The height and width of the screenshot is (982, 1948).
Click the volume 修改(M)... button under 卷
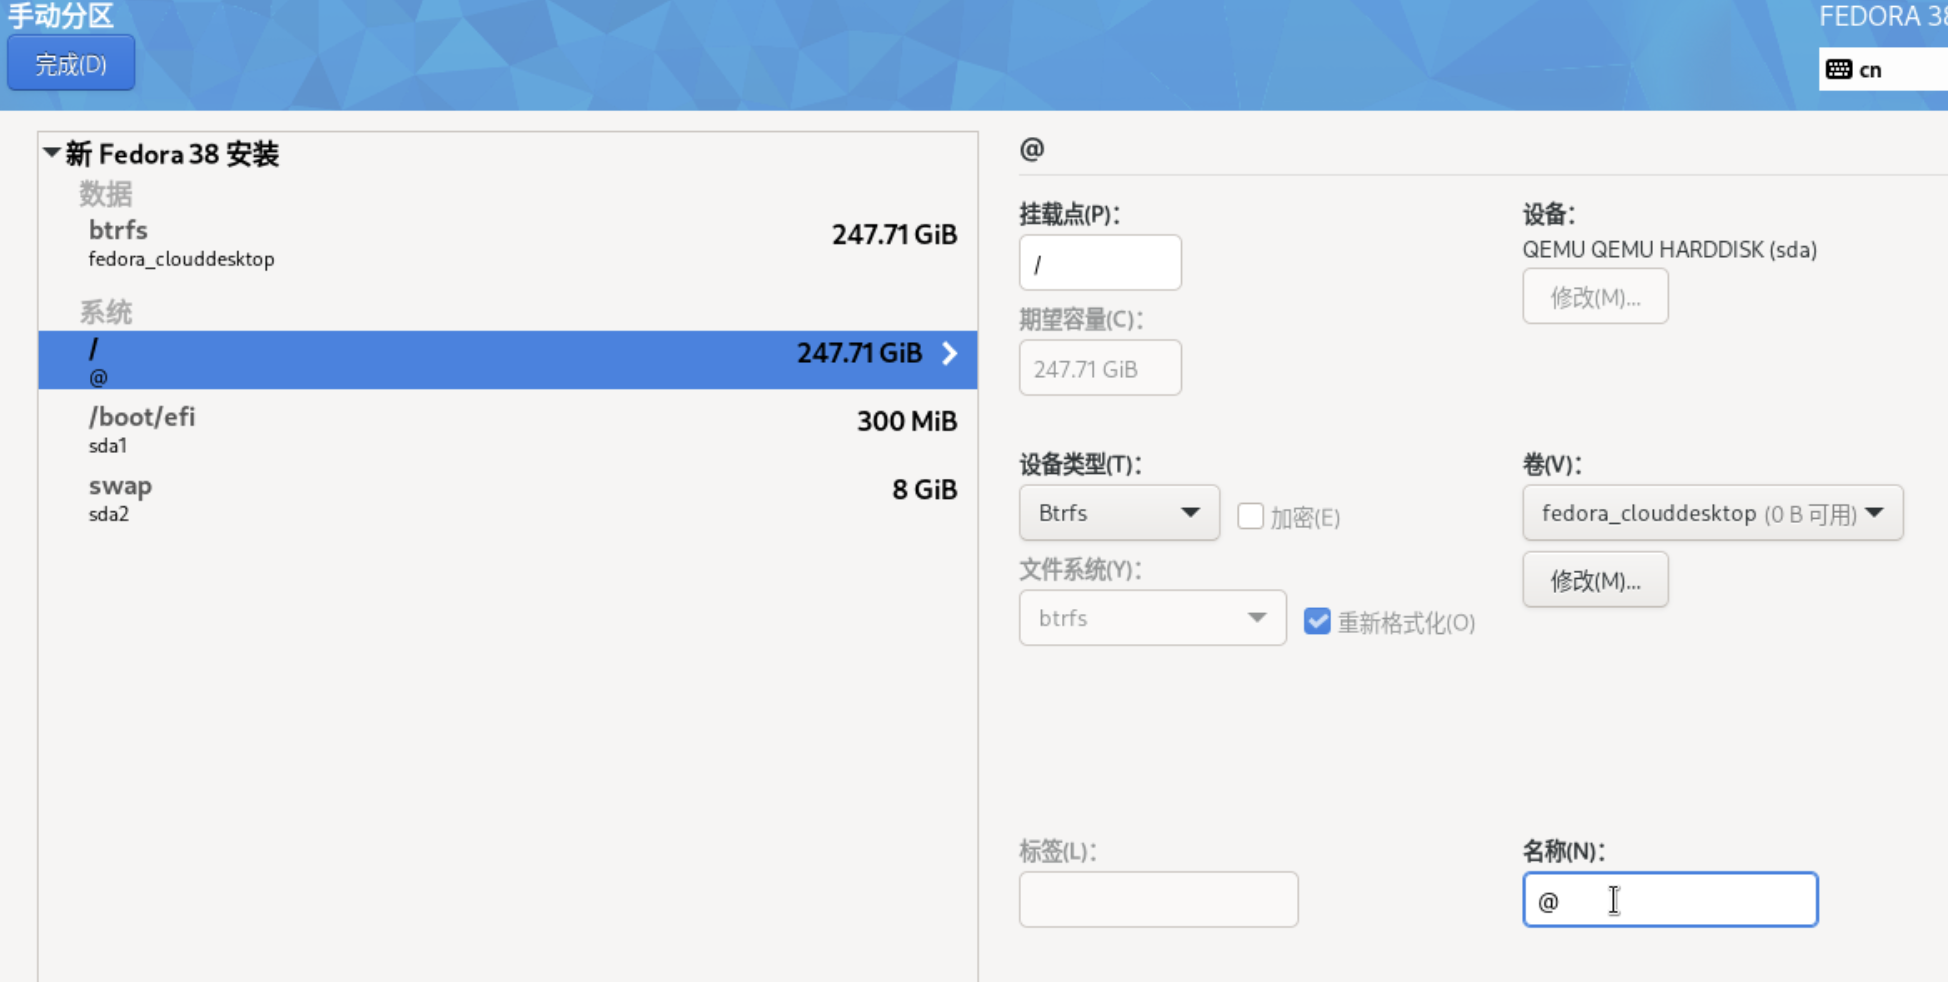pos(1595,580)
